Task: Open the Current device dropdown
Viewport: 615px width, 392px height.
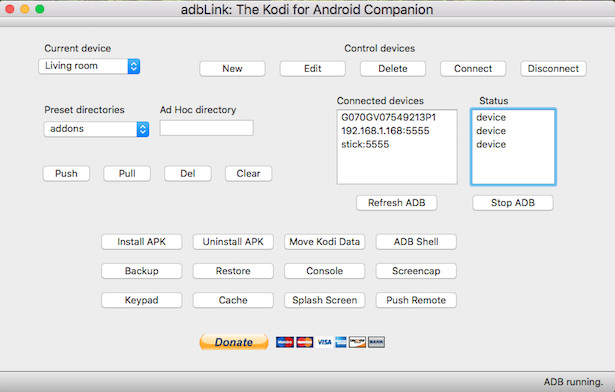Action: point(89,66)
